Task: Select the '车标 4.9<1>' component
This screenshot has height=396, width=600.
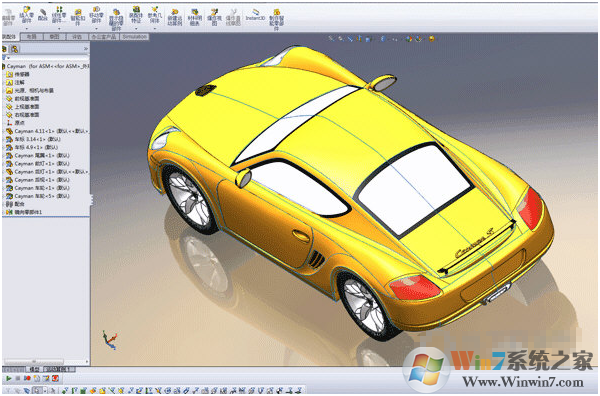Action: tap(32, 147)
